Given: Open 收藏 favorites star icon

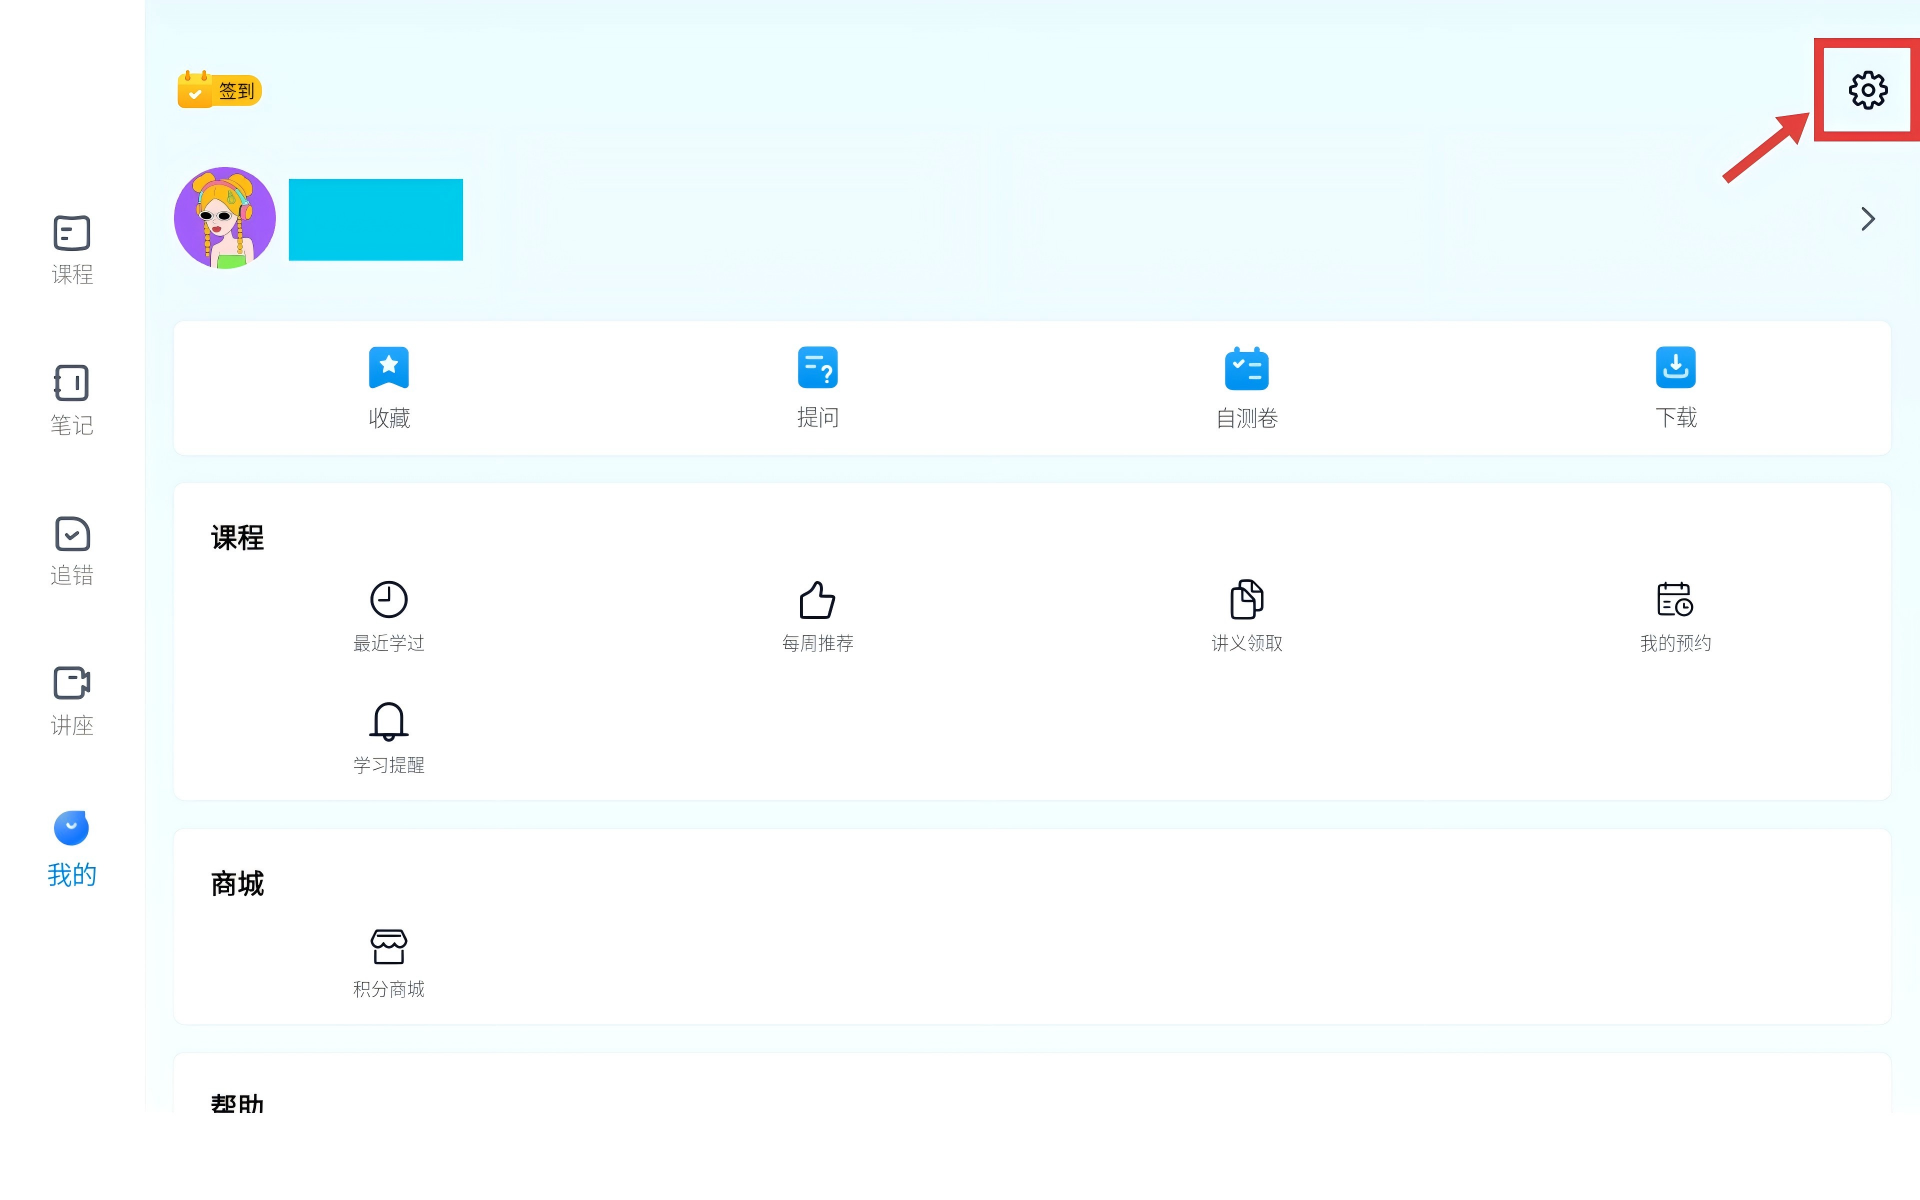Looking at the screenshot, I should 389,367.
